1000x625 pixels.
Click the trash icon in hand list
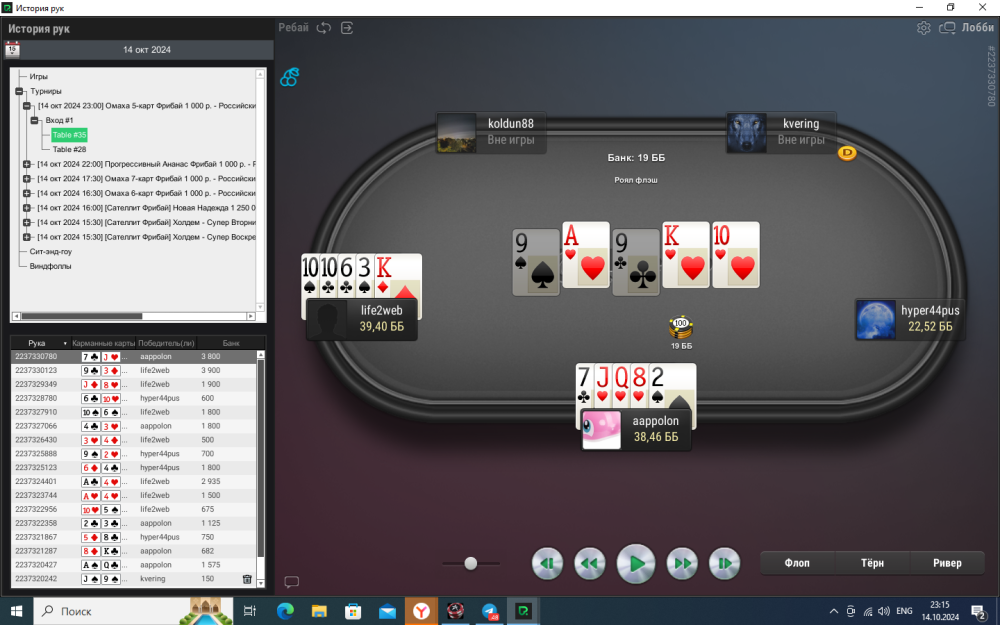point(247,579)
